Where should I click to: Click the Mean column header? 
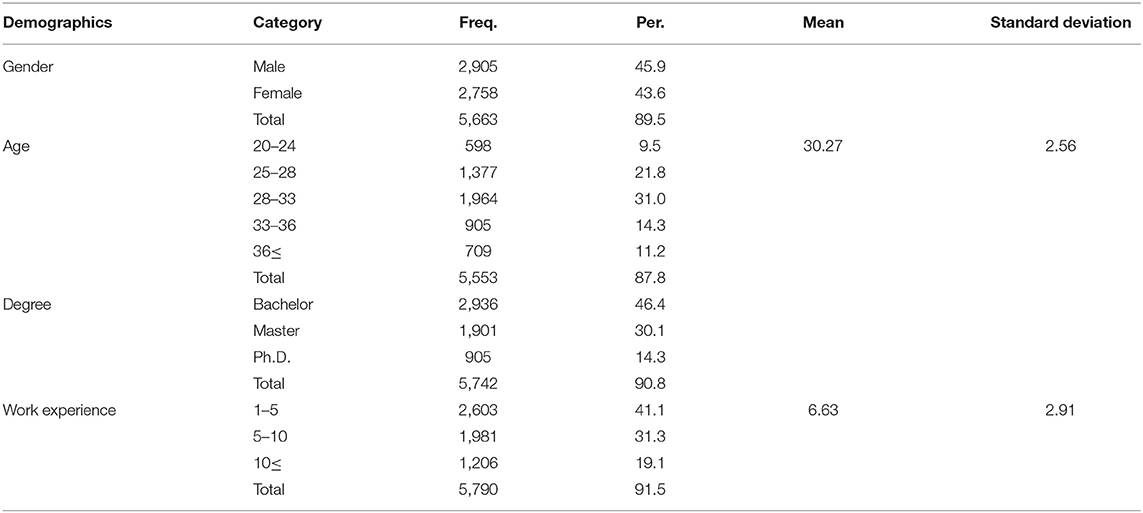point(823,23)
